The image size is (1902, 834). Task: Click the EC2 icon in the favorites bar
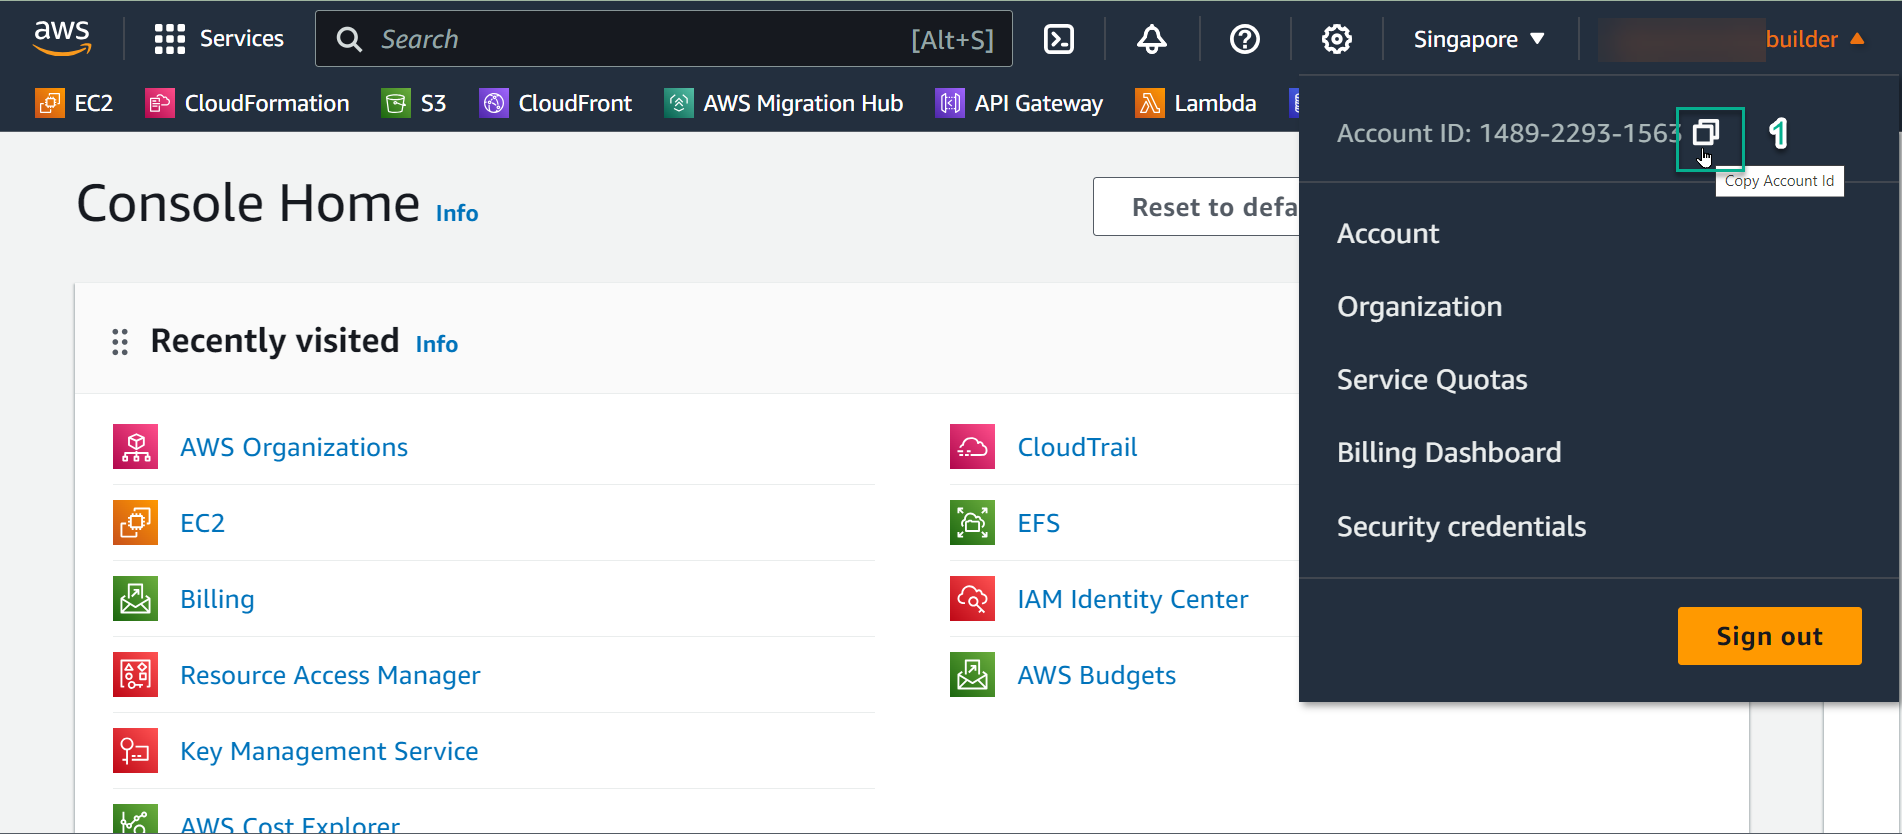tap(49, 103)
